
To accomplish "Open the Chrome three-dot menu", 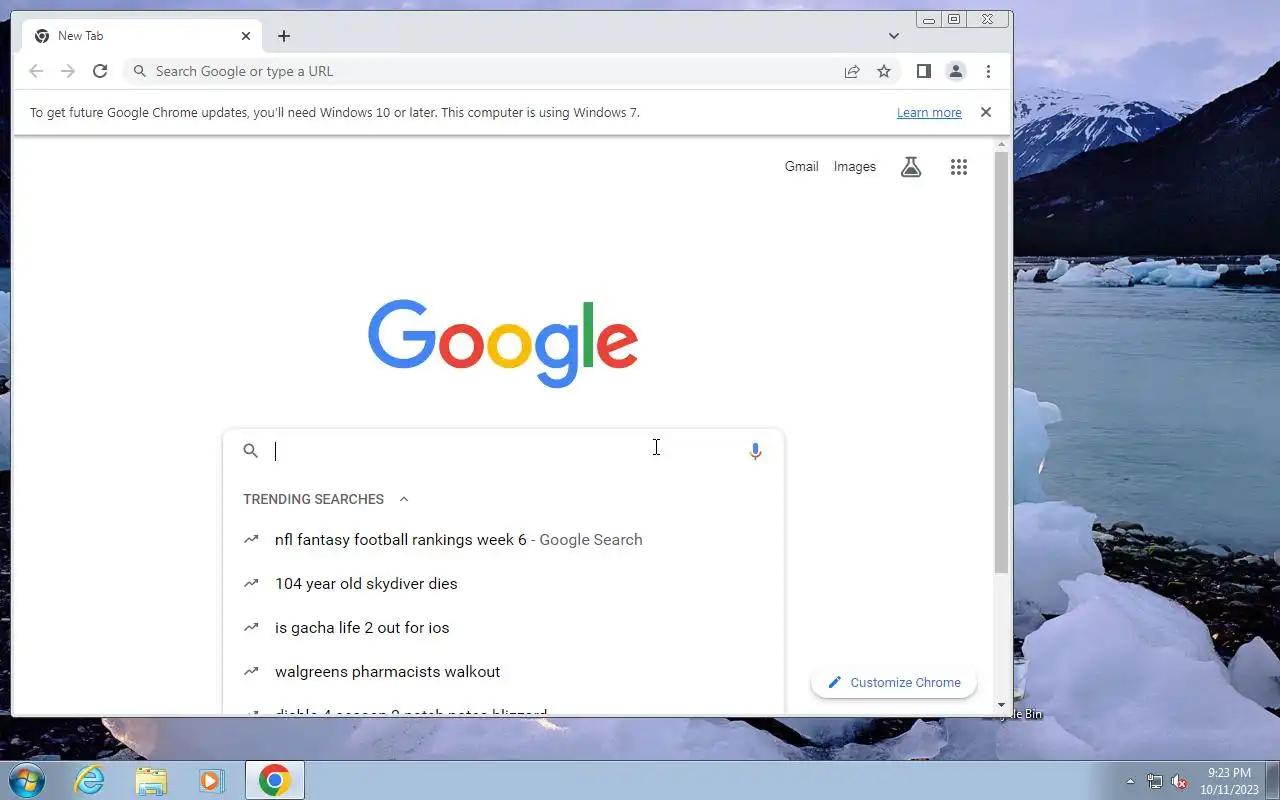I will [988, 71].
